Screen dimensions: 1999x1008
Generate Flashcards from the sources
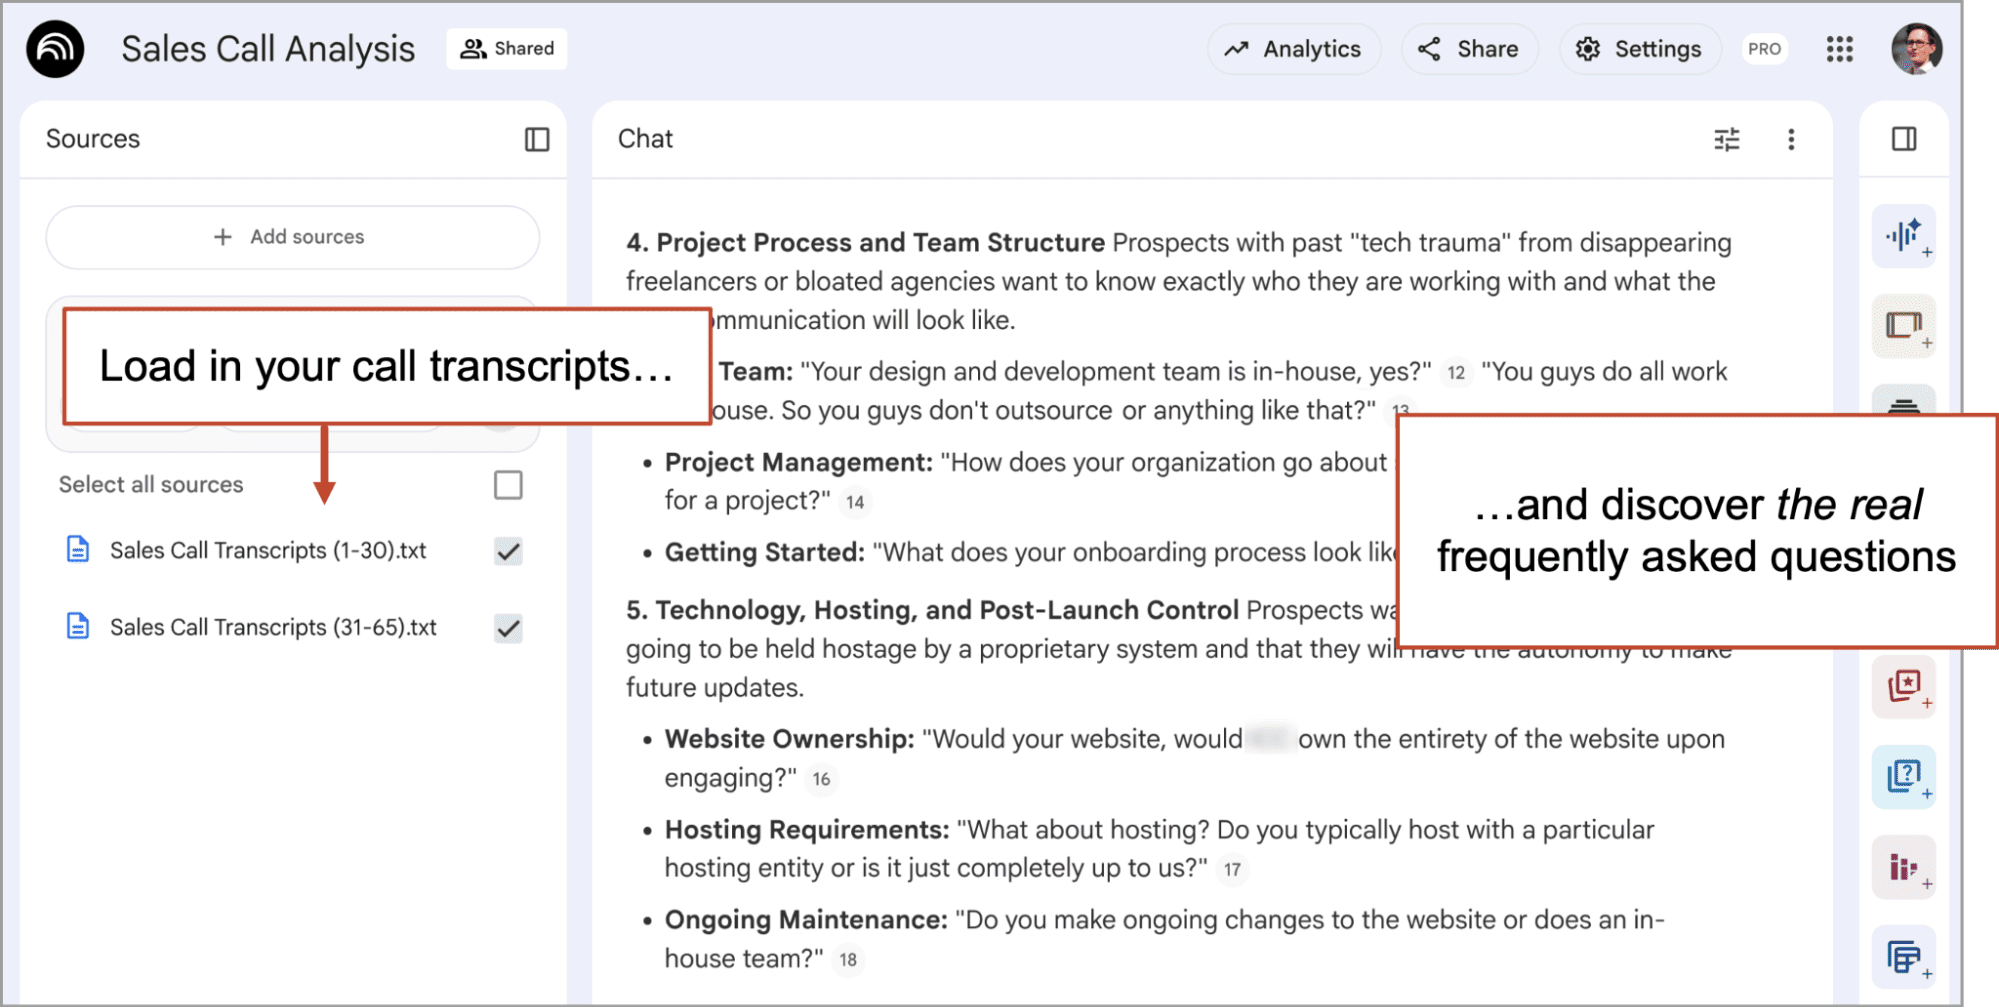(x=1904, y=687)
